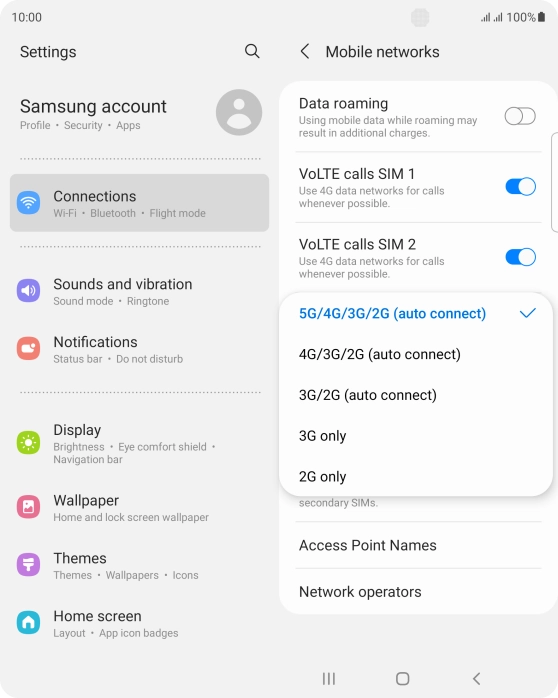Open Connections via its Wi-Fi icon
The image size is (558, 698).
coord(28,203)
